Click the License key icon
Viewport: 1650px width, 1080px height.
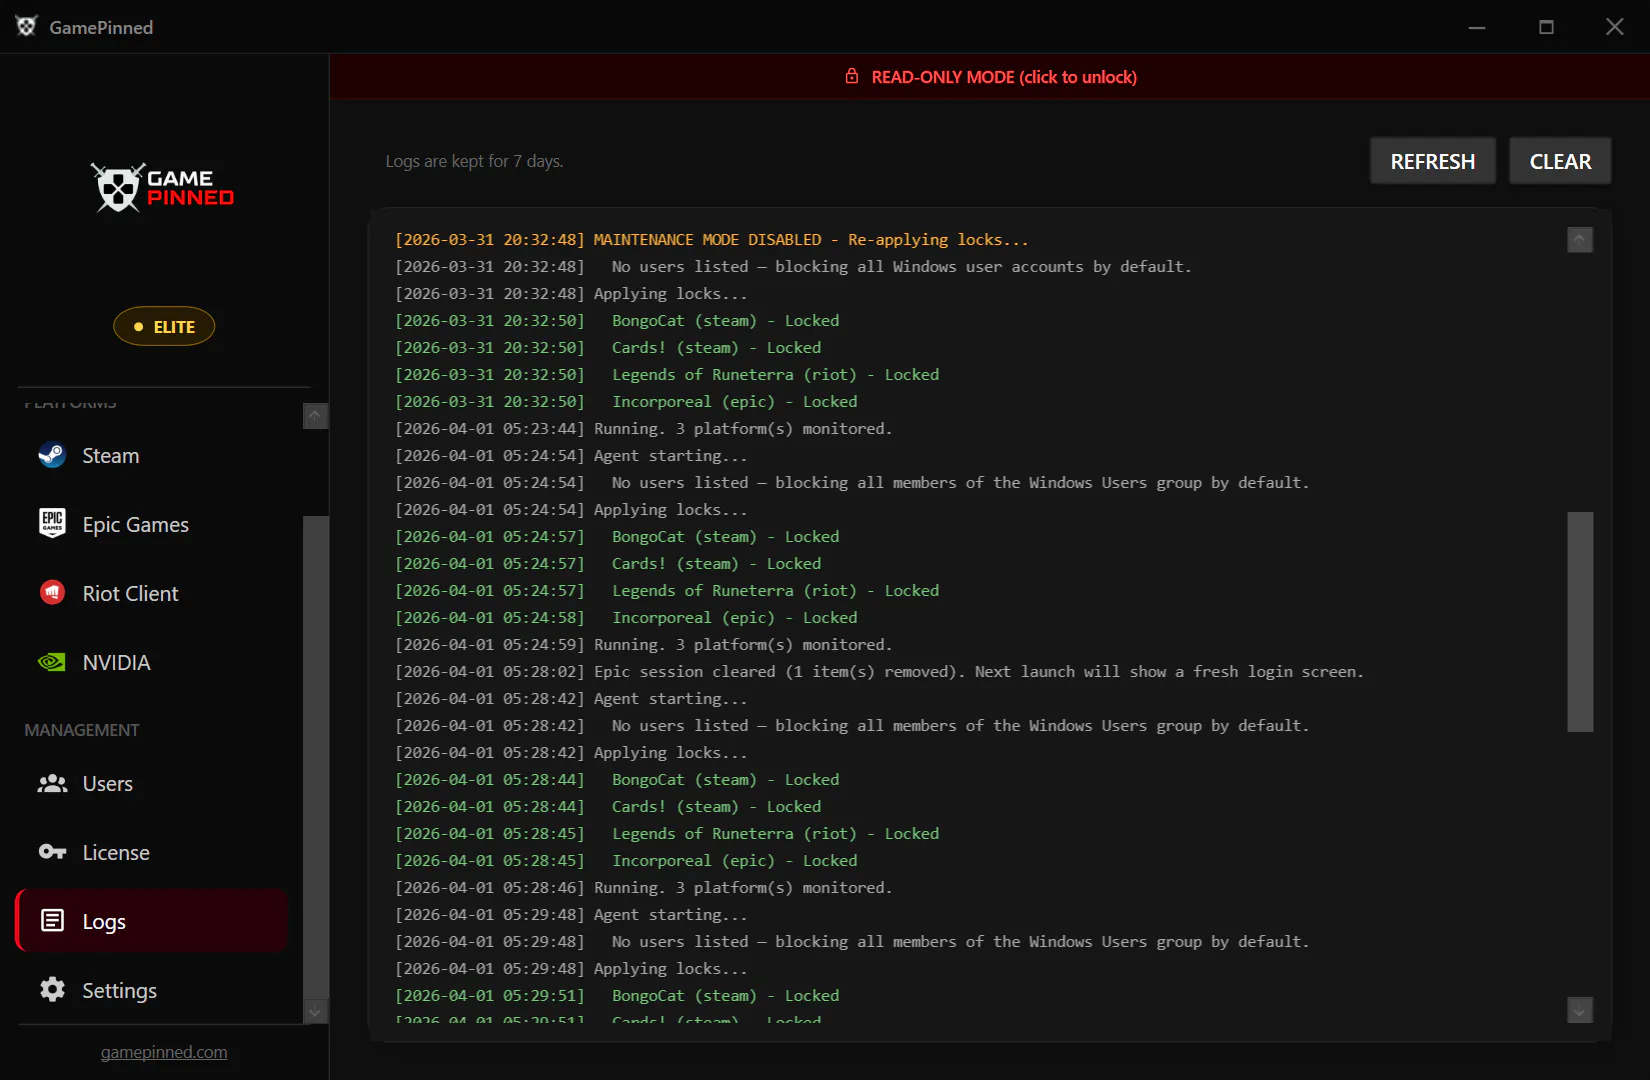click(x=52, y=852)
